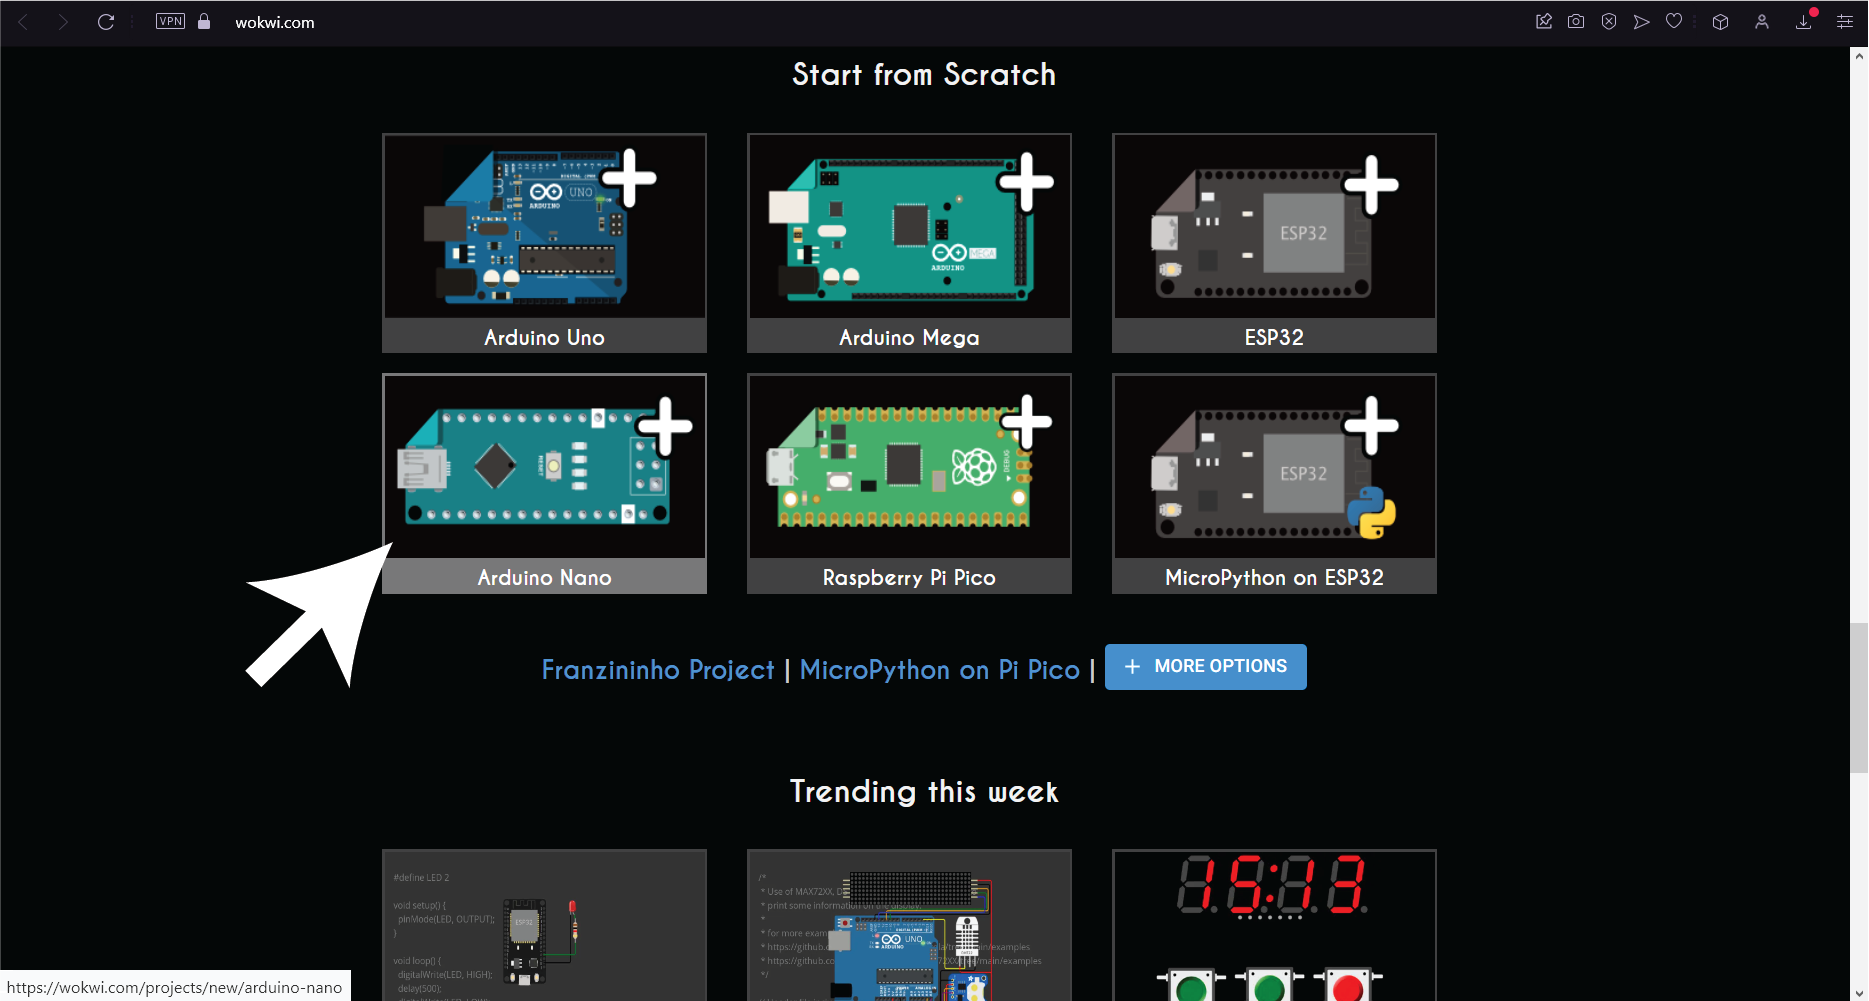This screenshot has height=1001, width=1869.
Task: Create a new ESP32 project
Action: click(x=1274, y=243)
